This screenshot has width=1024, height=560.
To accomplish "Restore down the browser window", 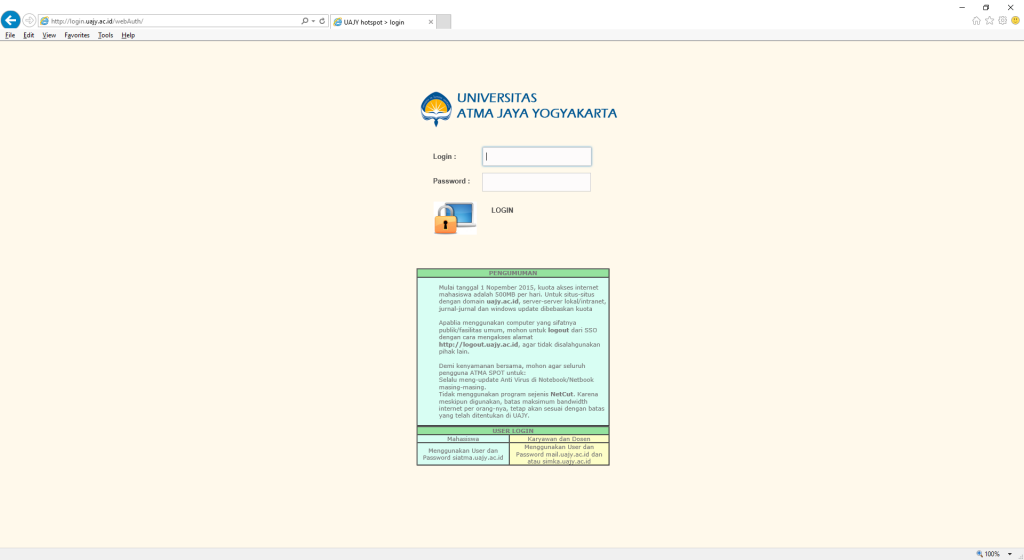I will click(986, 7).
